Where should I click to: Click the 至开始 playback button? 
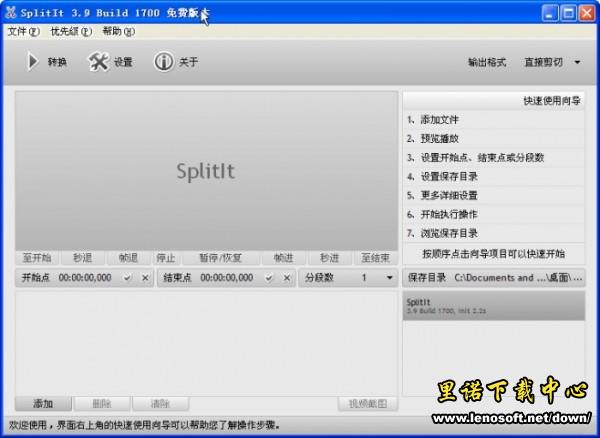pos(37,258)
